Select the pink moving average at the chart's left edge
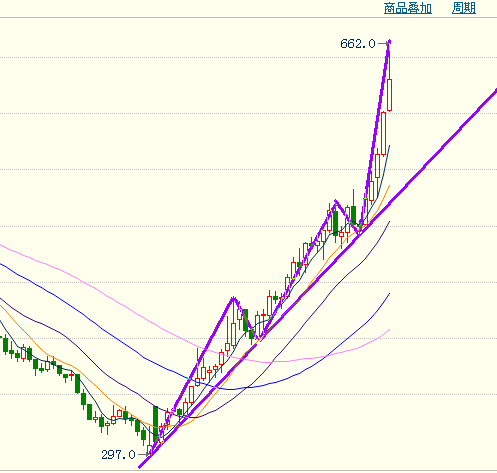This screenshot has height=473, width=497. point(2,246)
